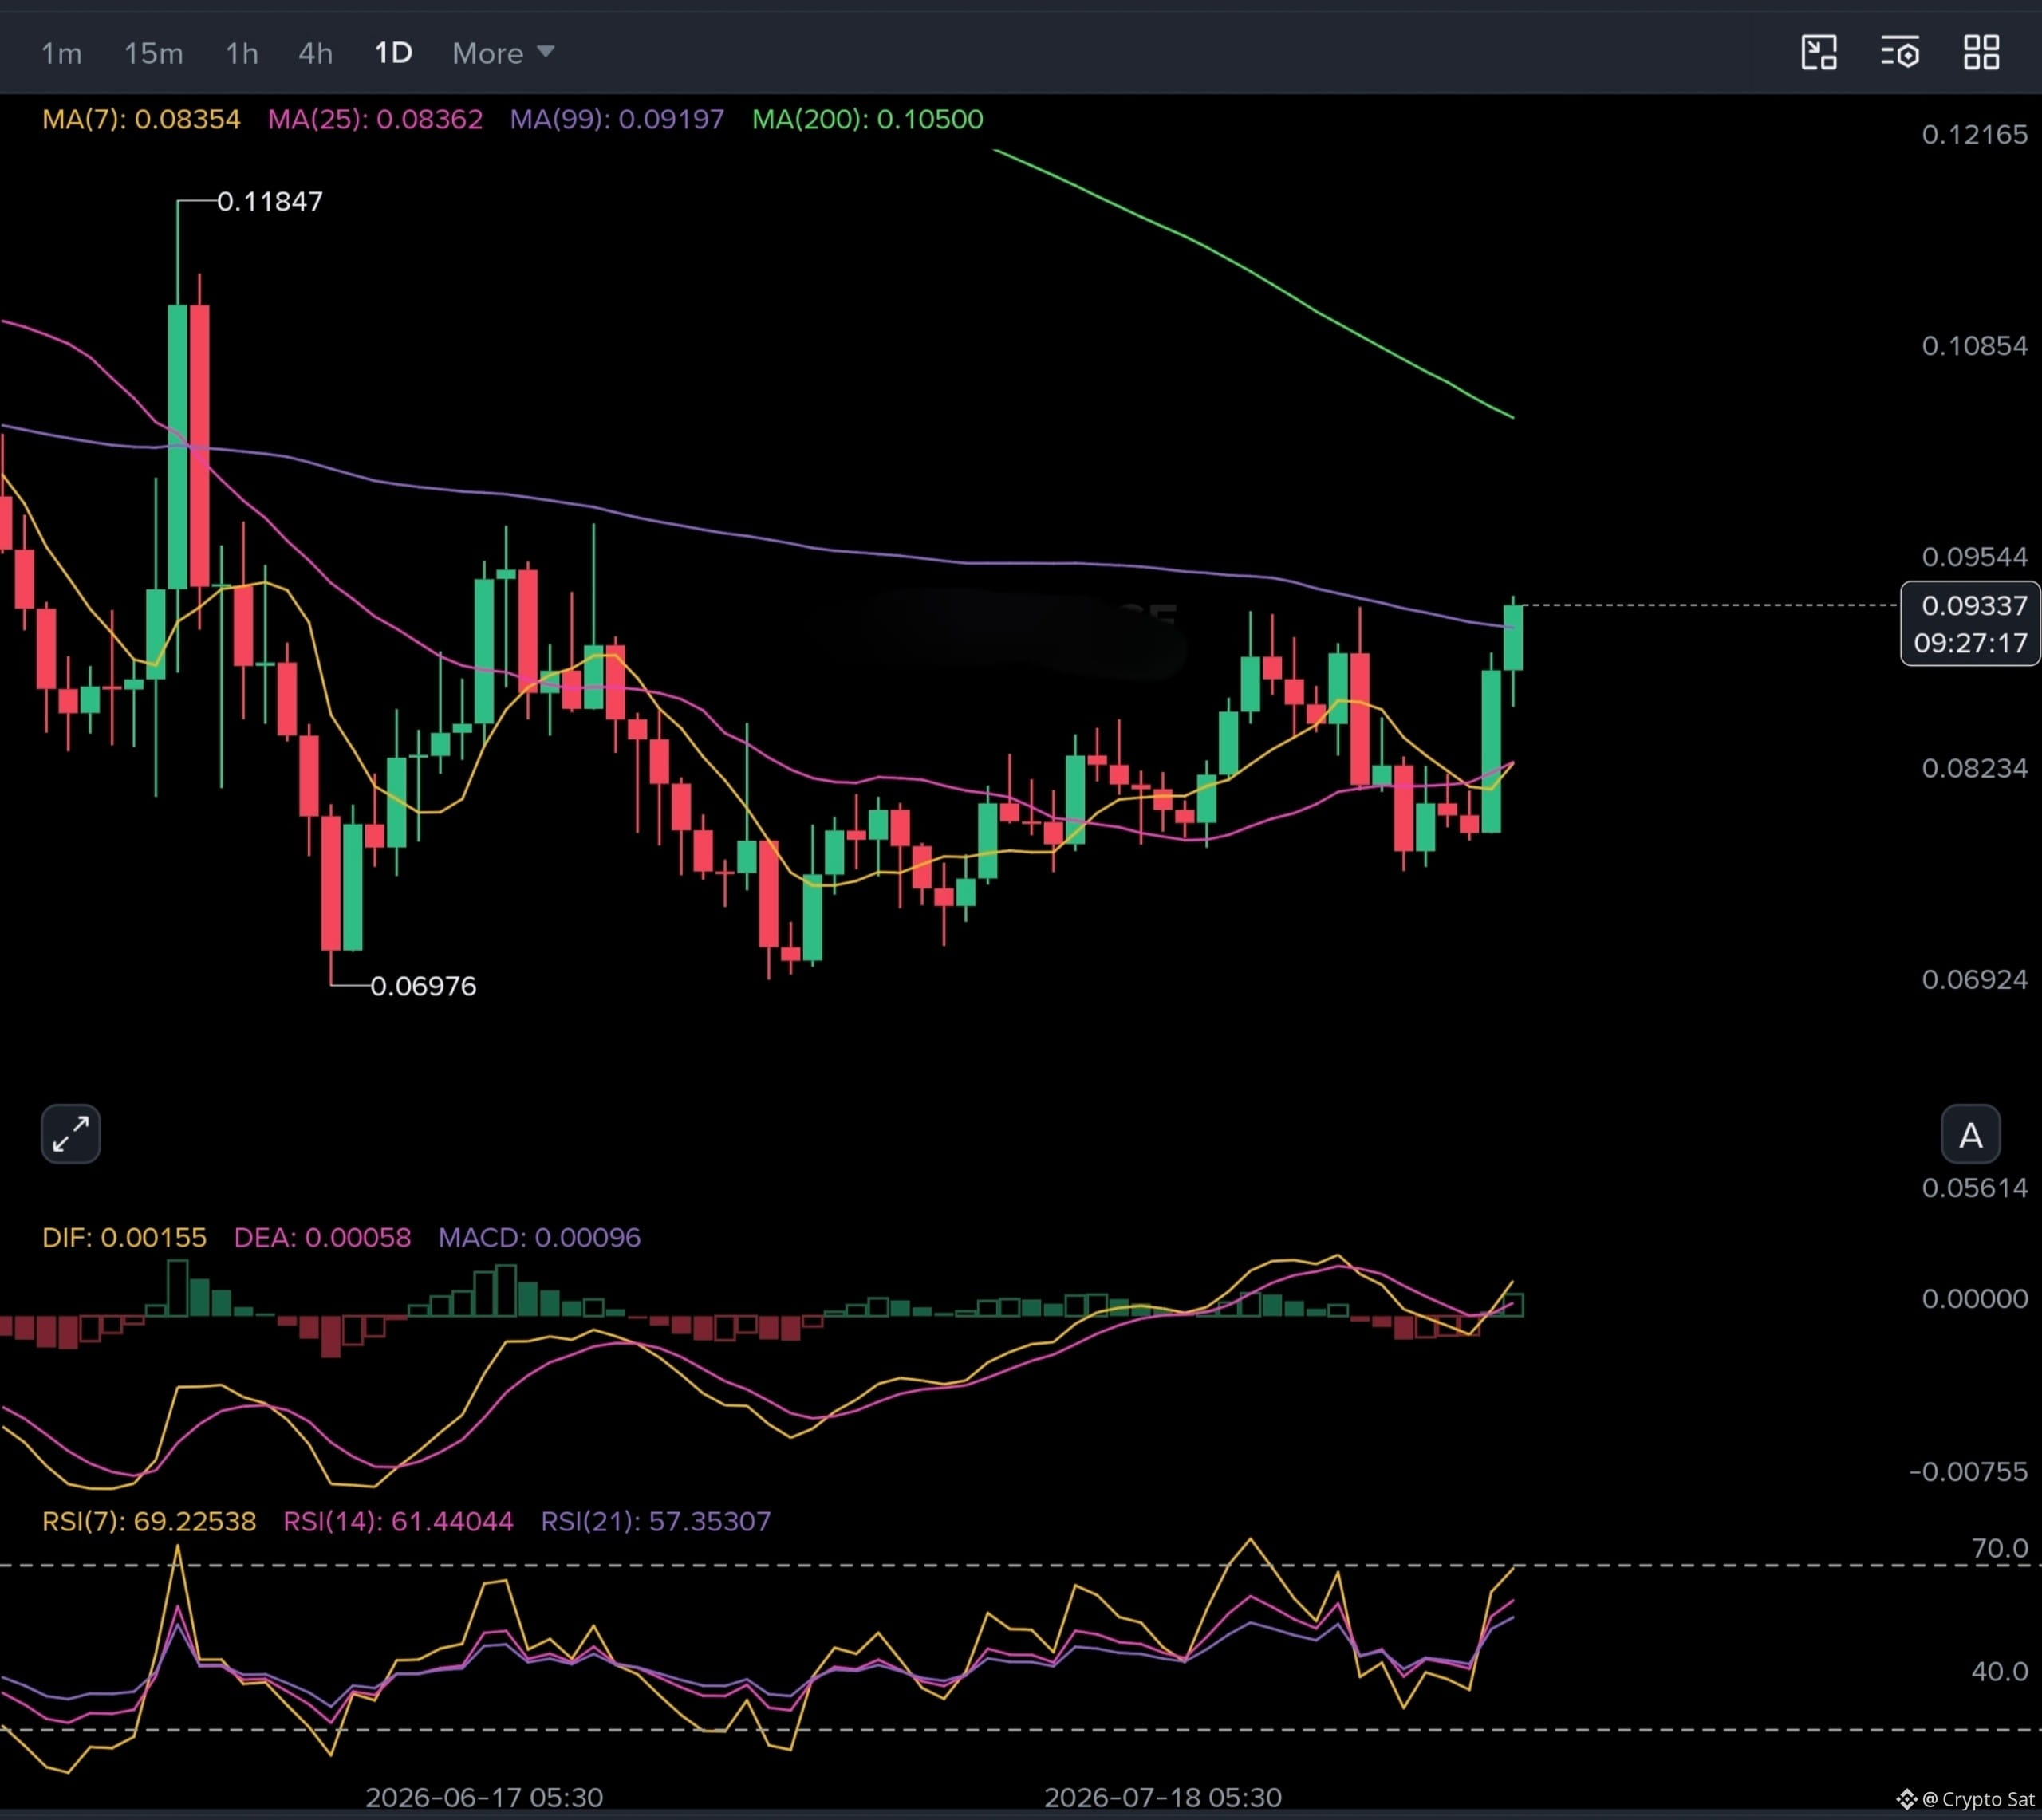Click the MACD -0.00755 axis label

(x=1968, y=1471)
